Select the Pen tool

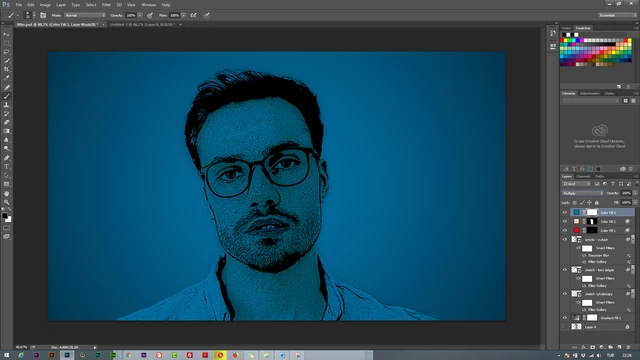[x=6, y=158]
